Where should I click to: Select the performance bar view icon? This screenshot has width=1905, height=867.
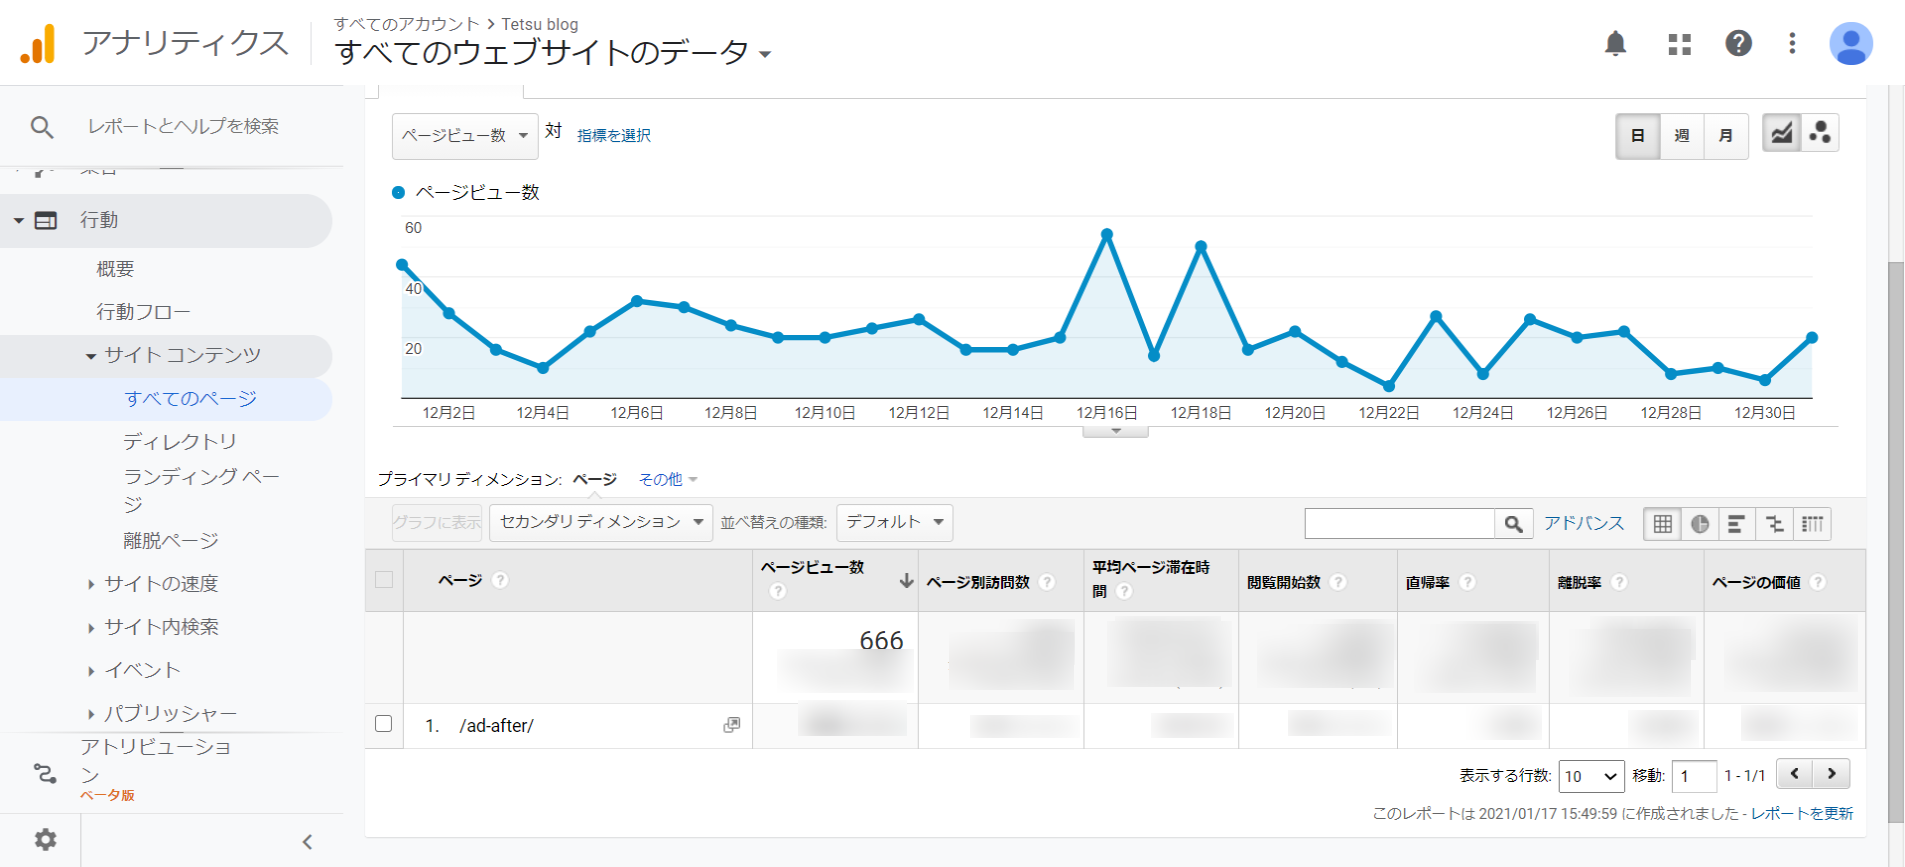pyautogui.click(x=1736, y=524)
